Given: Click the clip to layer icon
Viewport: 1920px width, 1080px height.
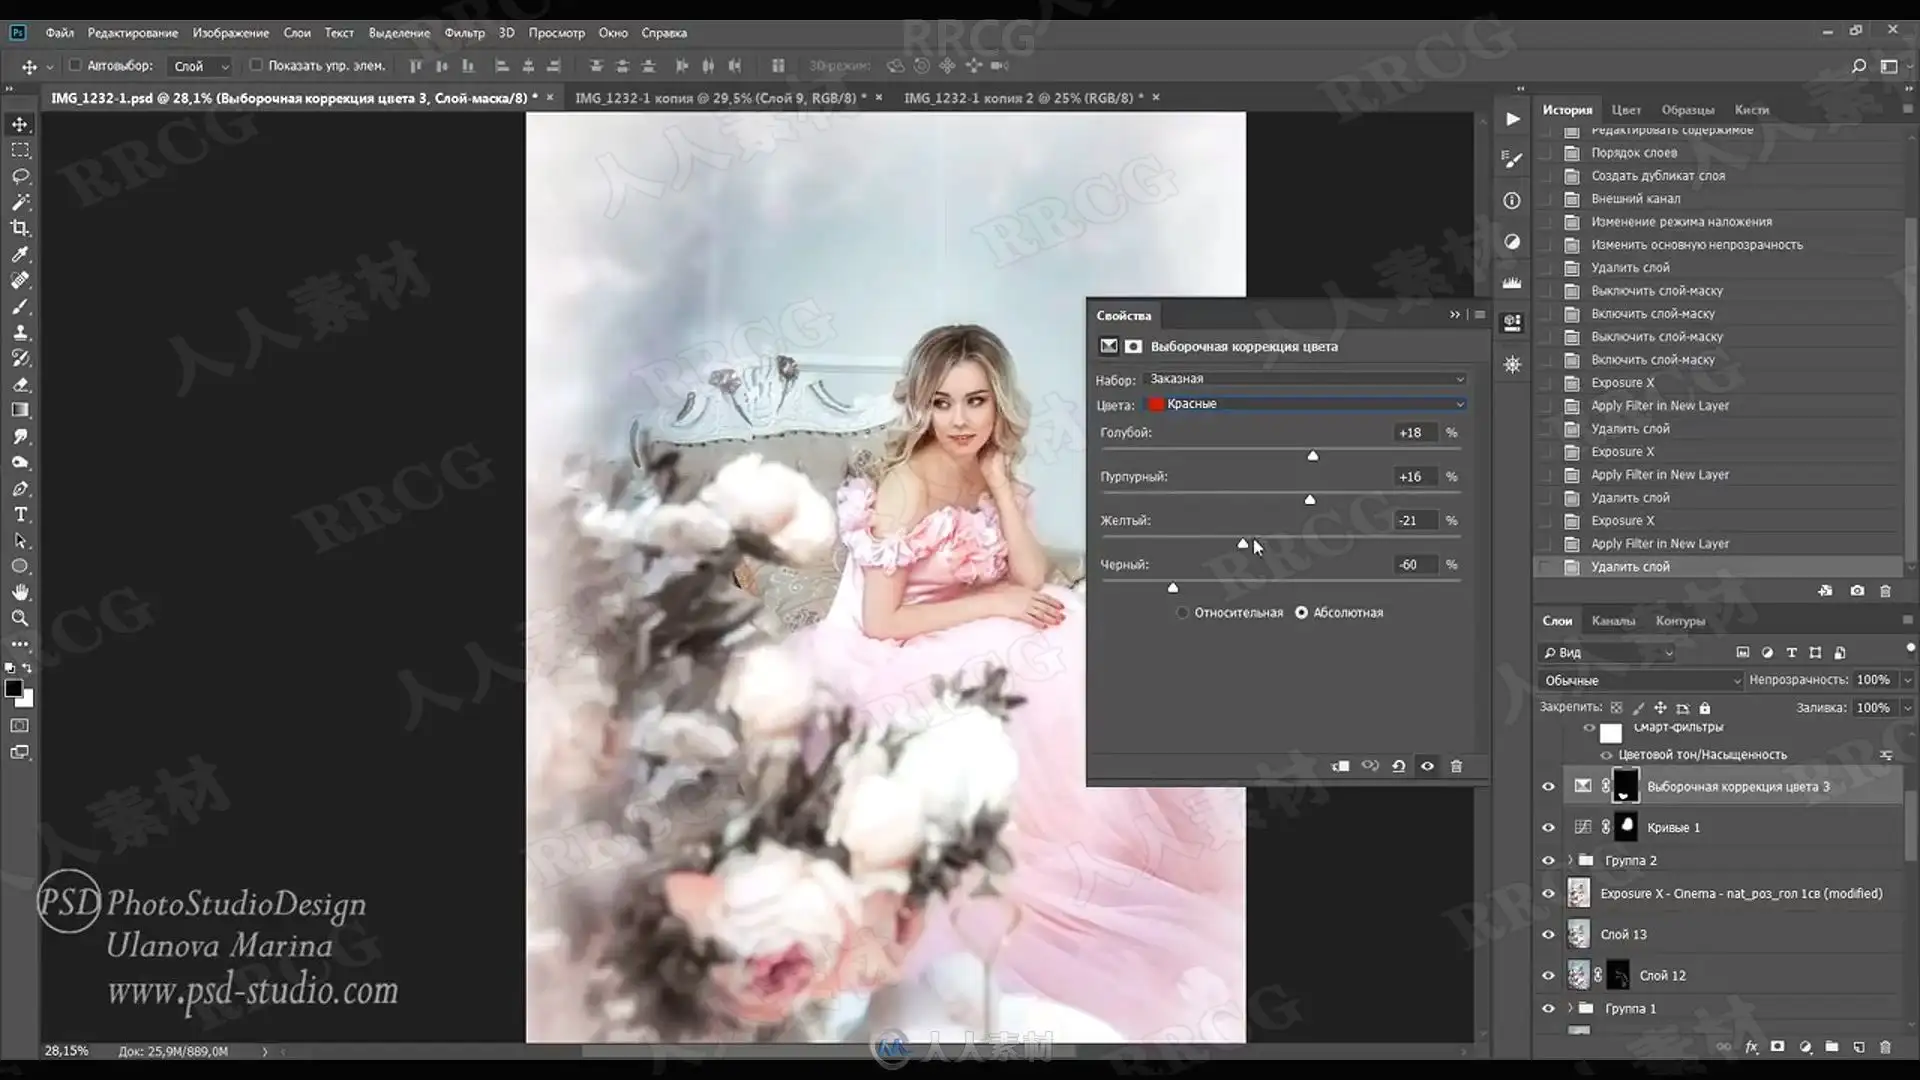Looking at the screenshot, I should coord(1341,766).
